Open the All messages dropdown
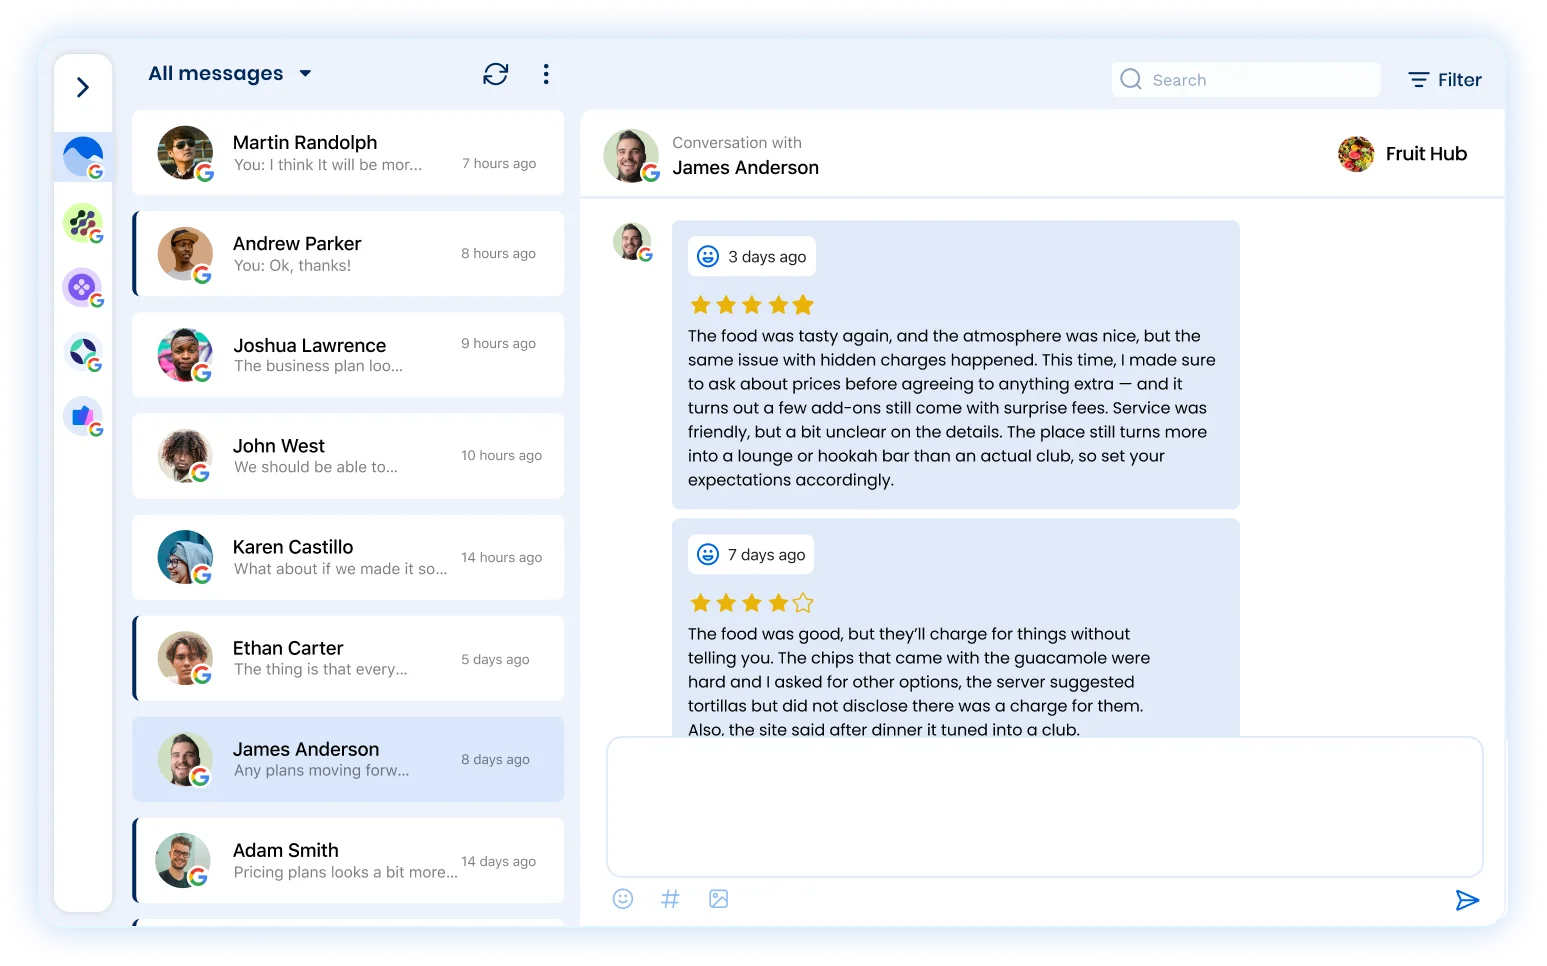The height and width of the screenshot is (966, 1547). 229,73
